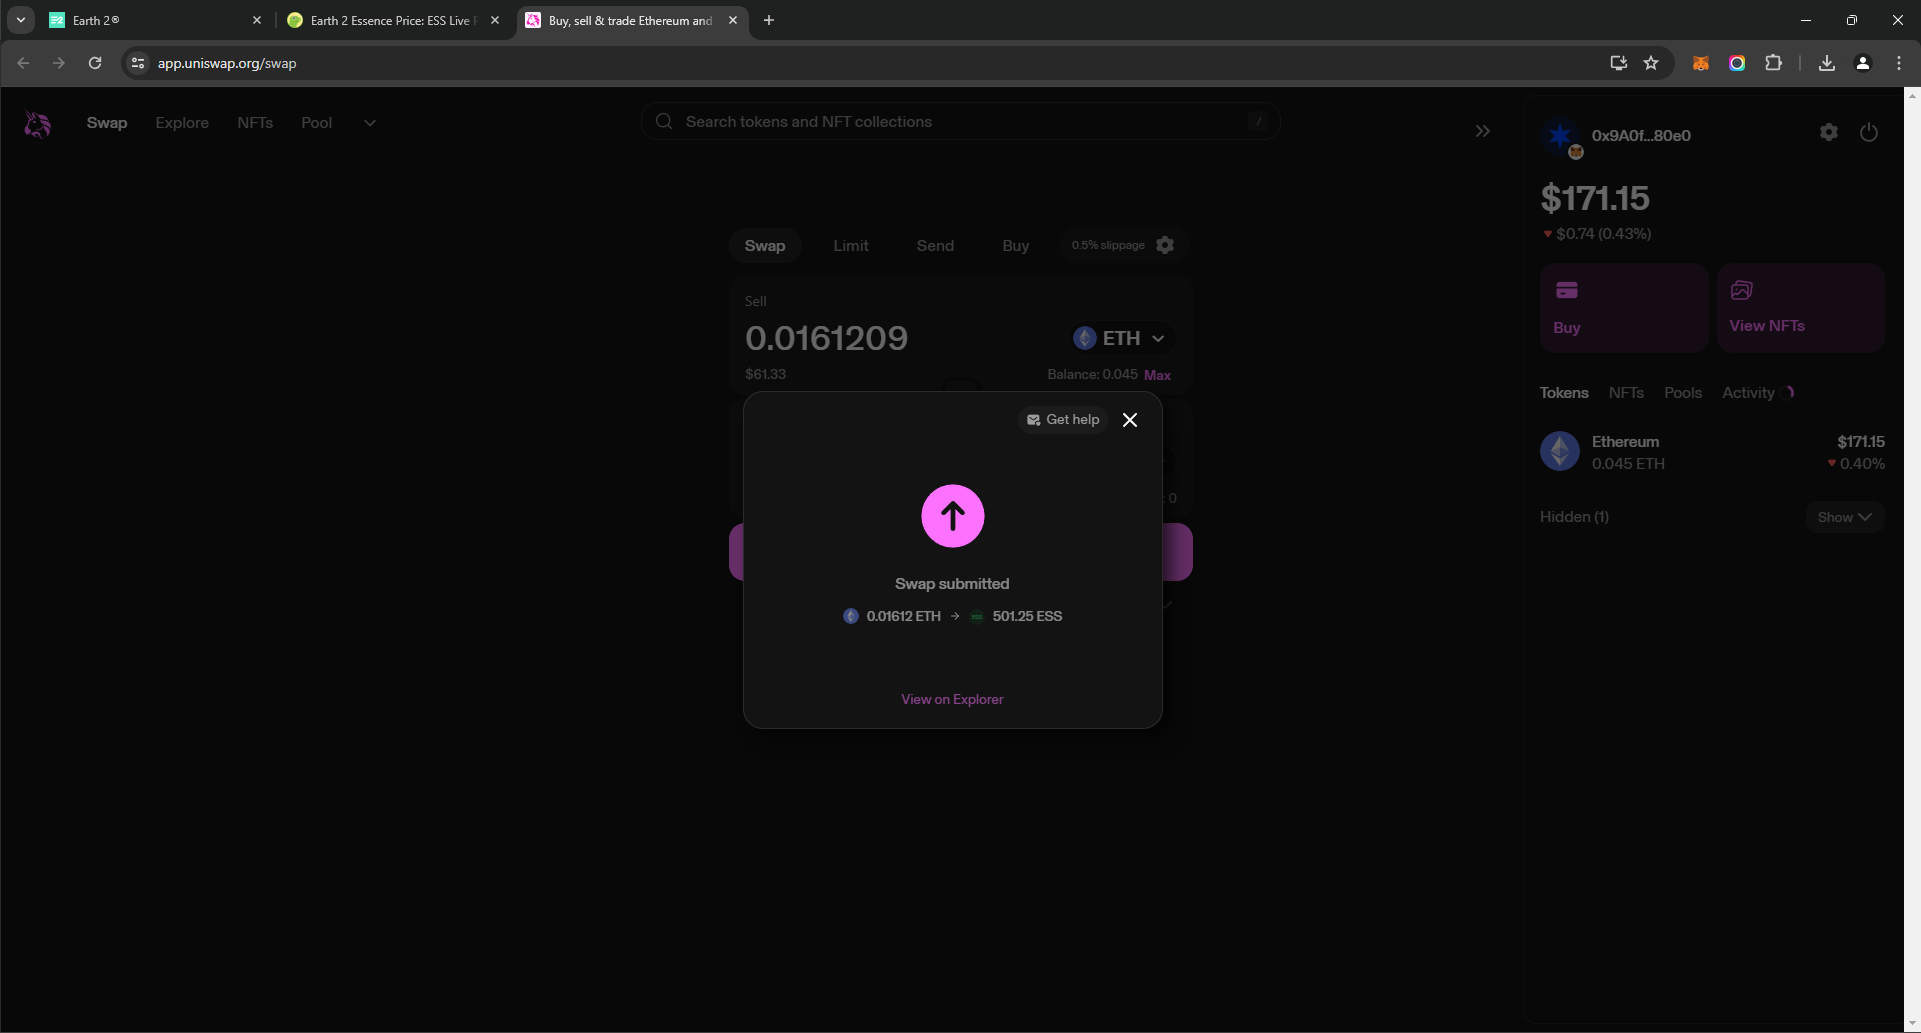Open the View NFTs card
Image resolution: width=1921 pixels, height=1033 pixels.
coord(1800,308)
